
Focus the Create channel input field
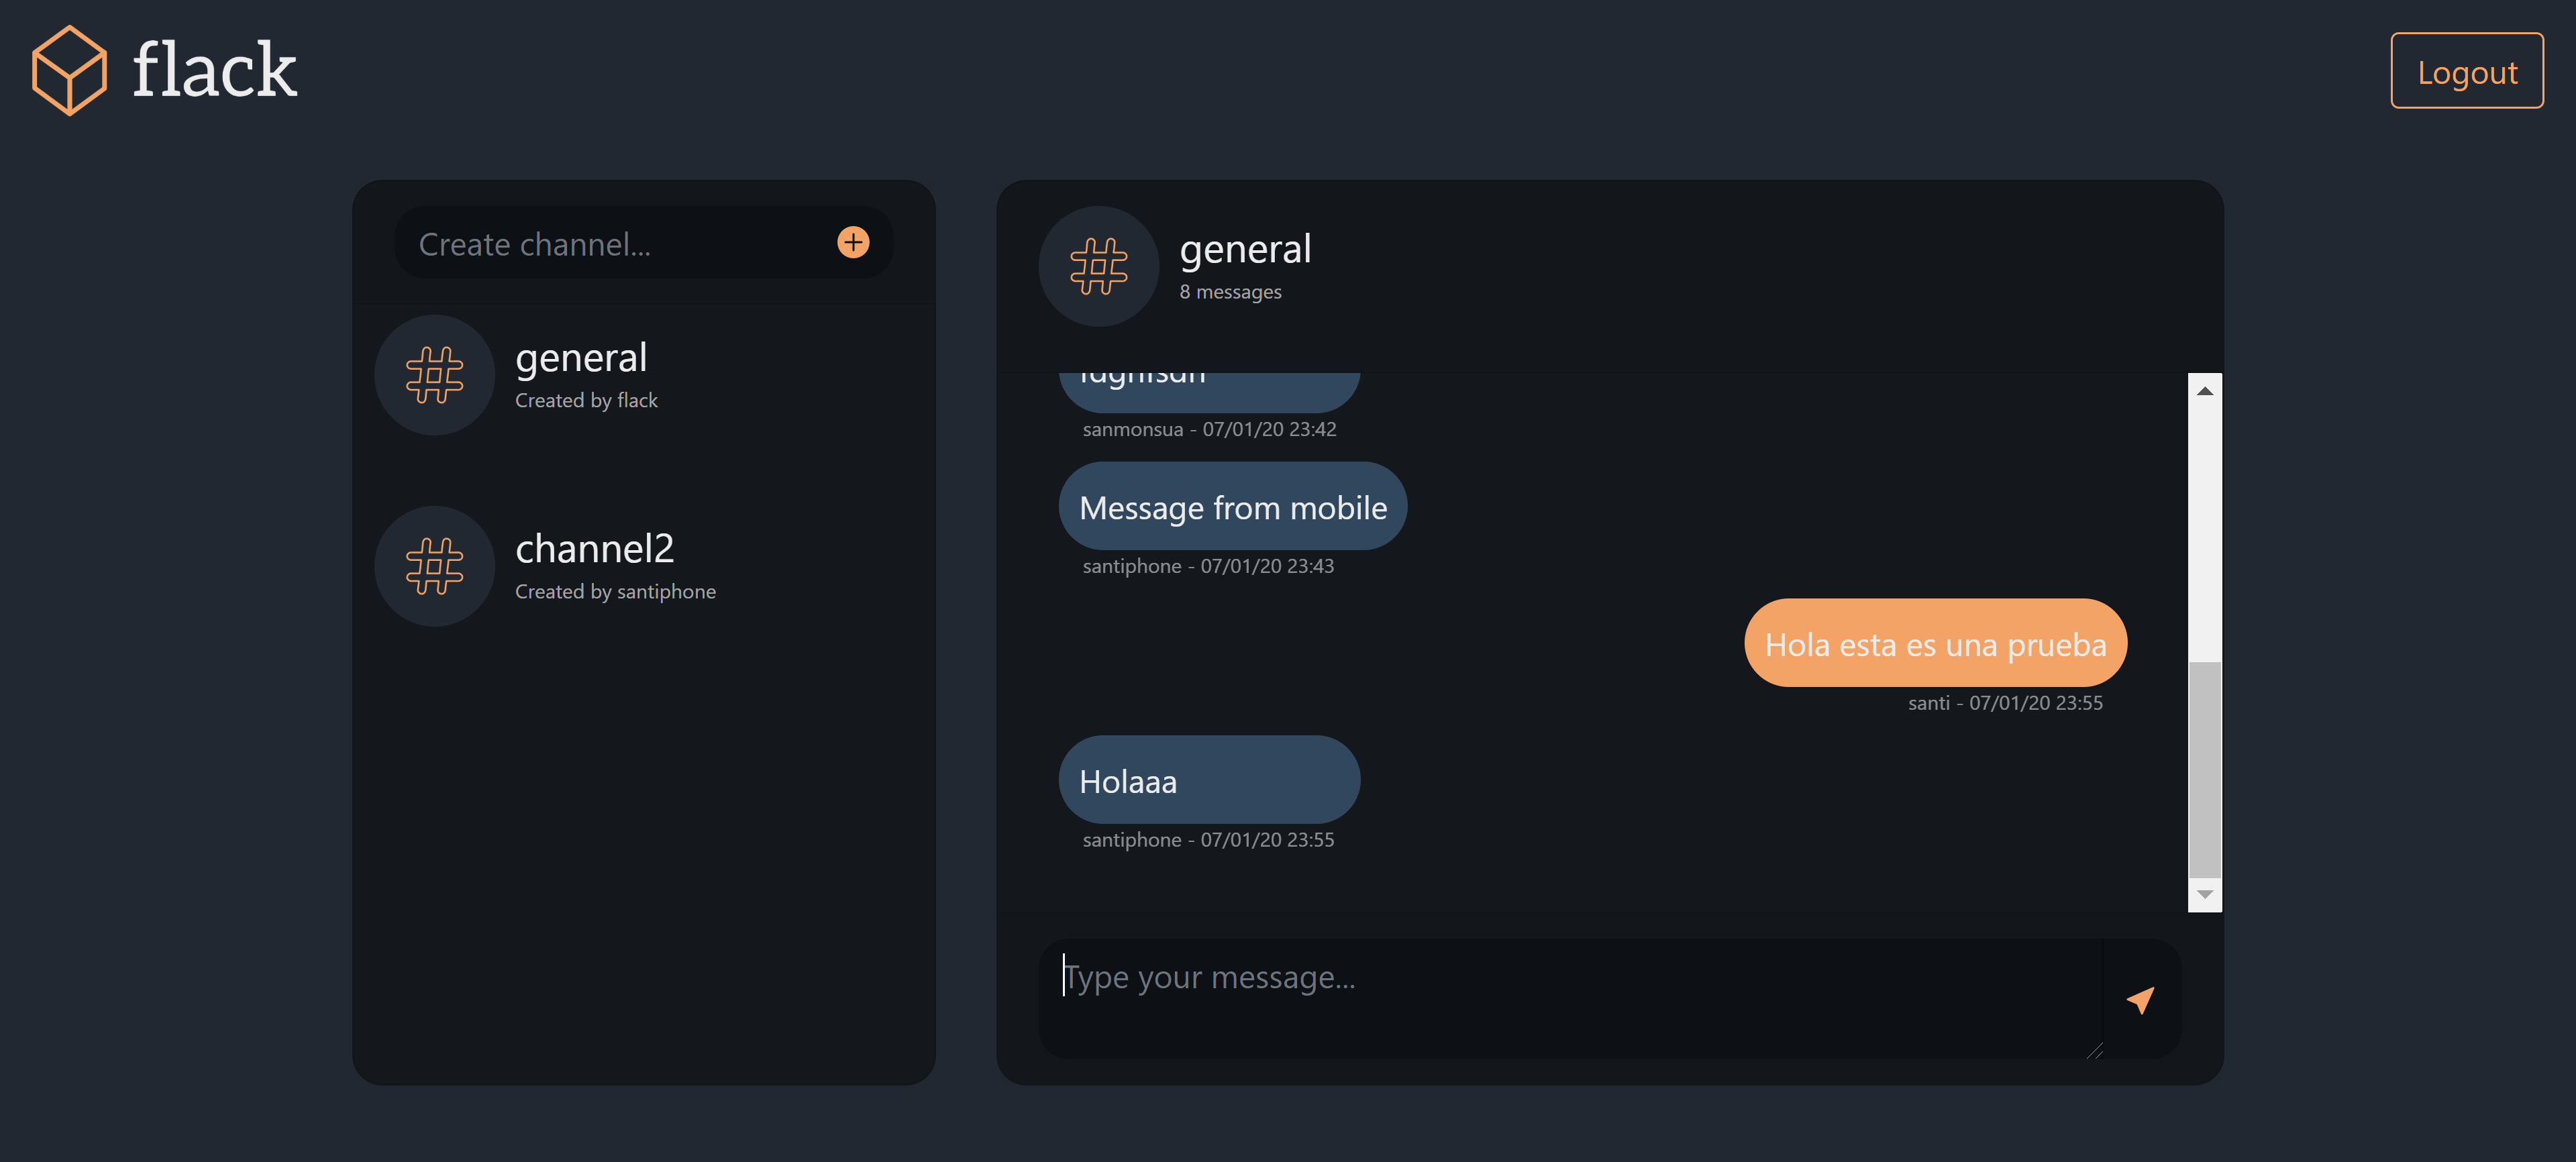[620, 244]
